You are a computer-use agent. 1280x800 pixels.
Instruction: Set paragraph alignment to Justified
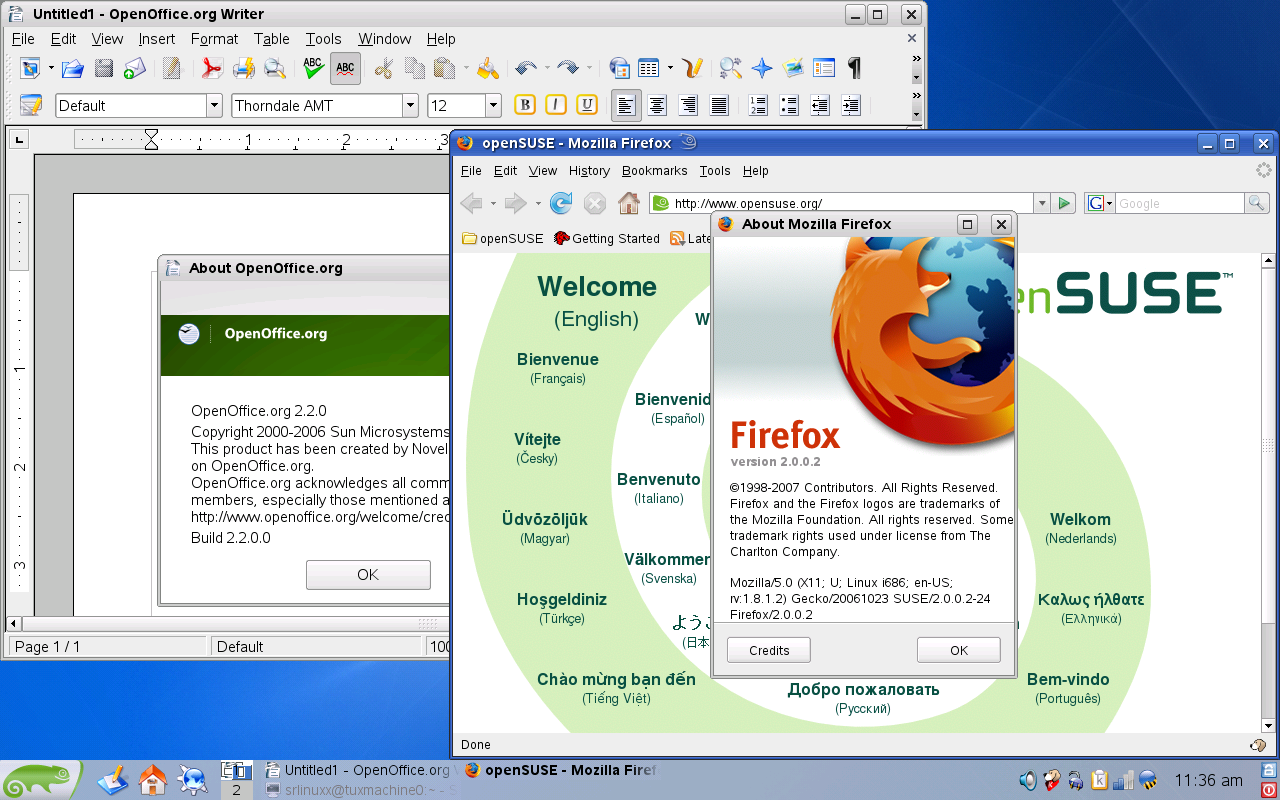coord(719,105)
